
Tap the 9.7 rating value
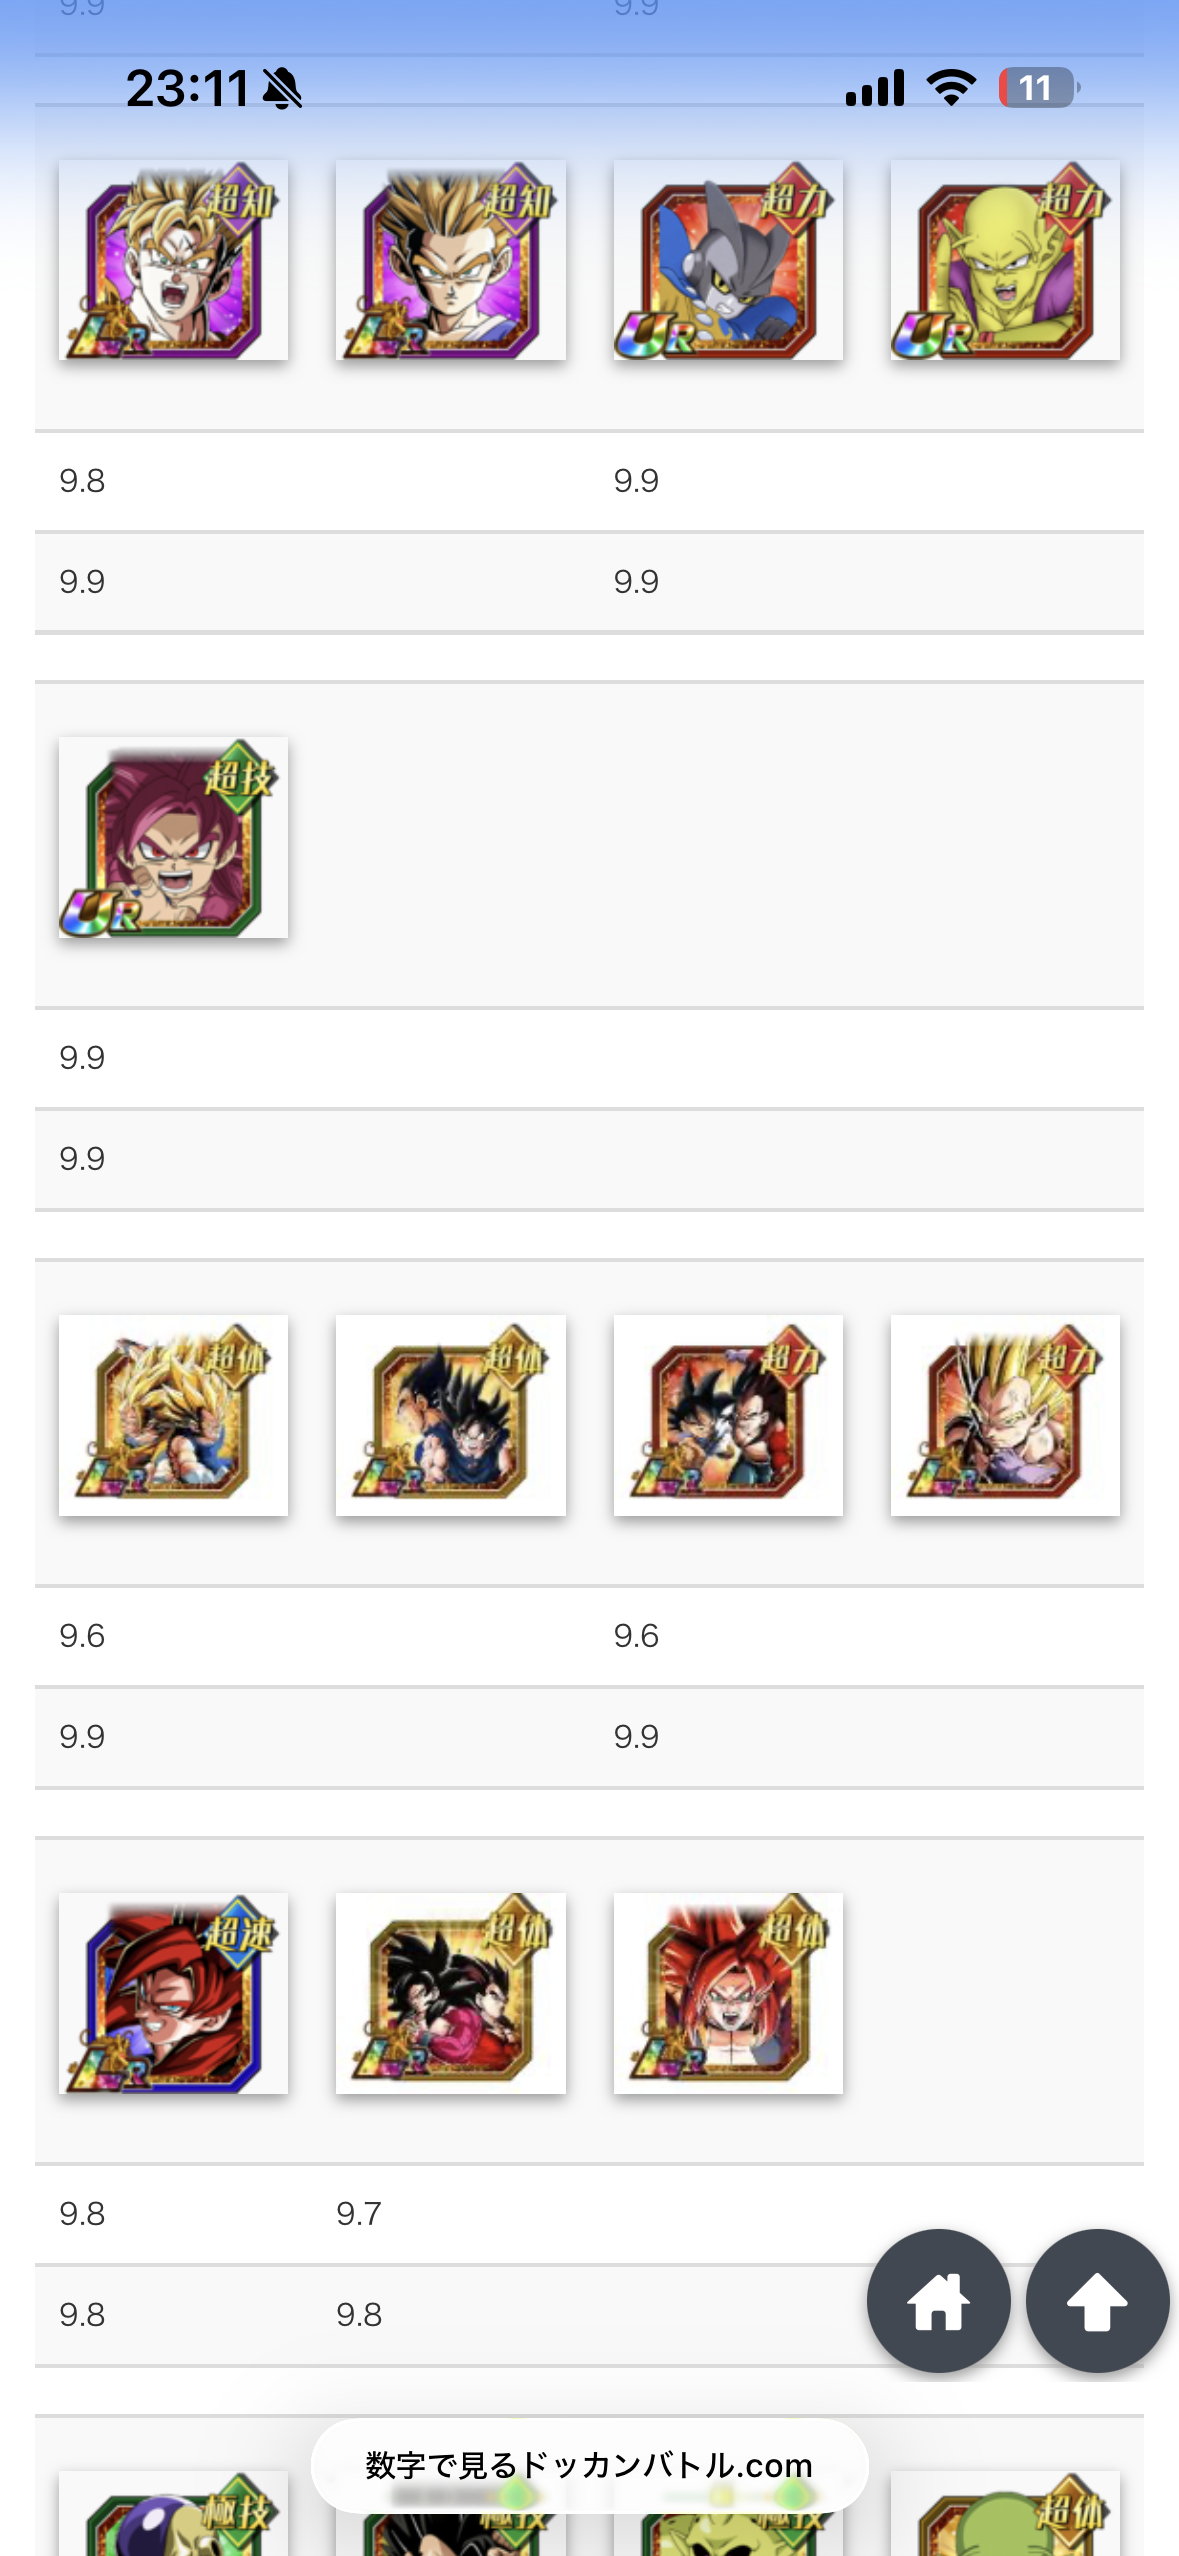coord(359,2214)
